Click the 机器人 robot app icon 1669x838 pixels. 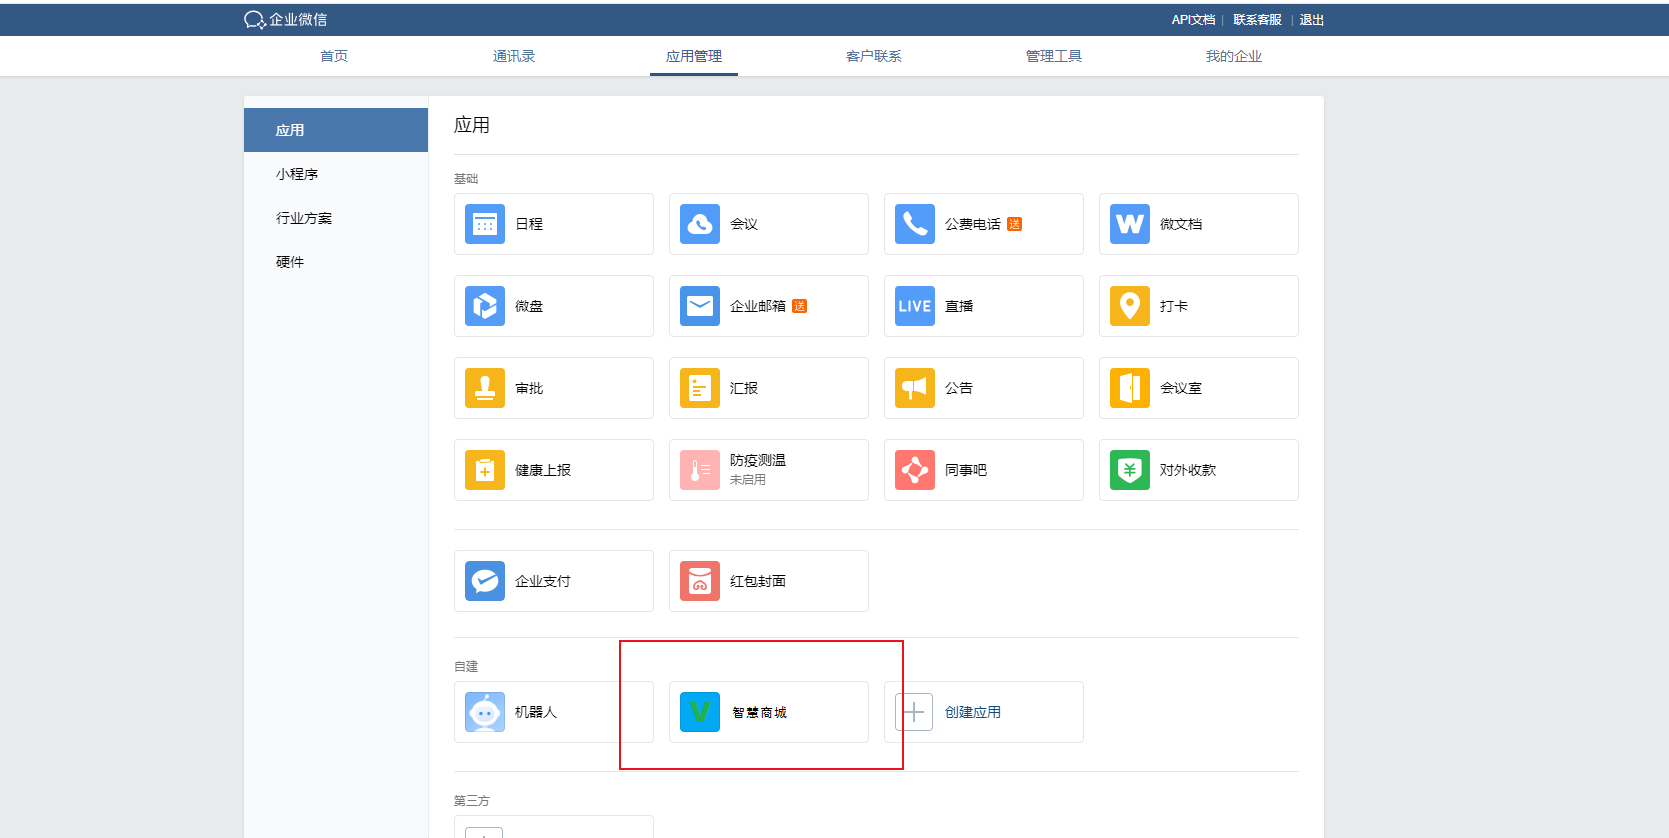[x=485, y=712]
